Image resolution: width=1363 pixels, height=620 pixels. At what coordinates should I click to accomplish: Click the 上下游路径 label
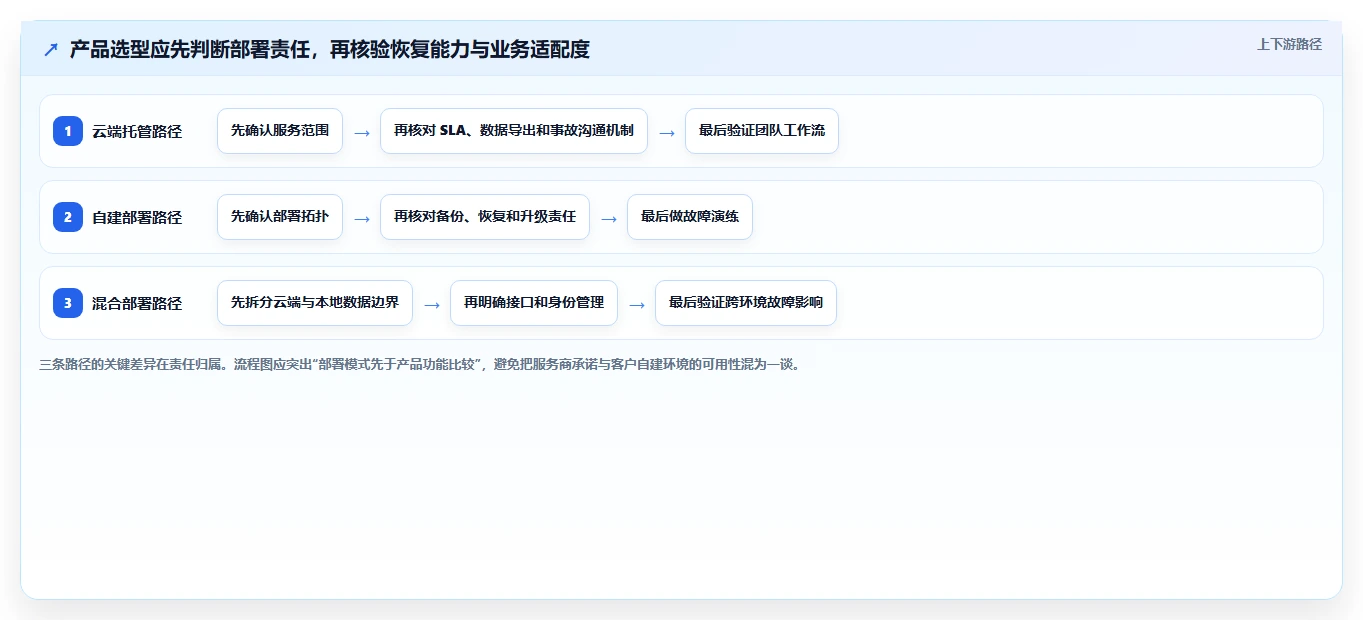1289,45
